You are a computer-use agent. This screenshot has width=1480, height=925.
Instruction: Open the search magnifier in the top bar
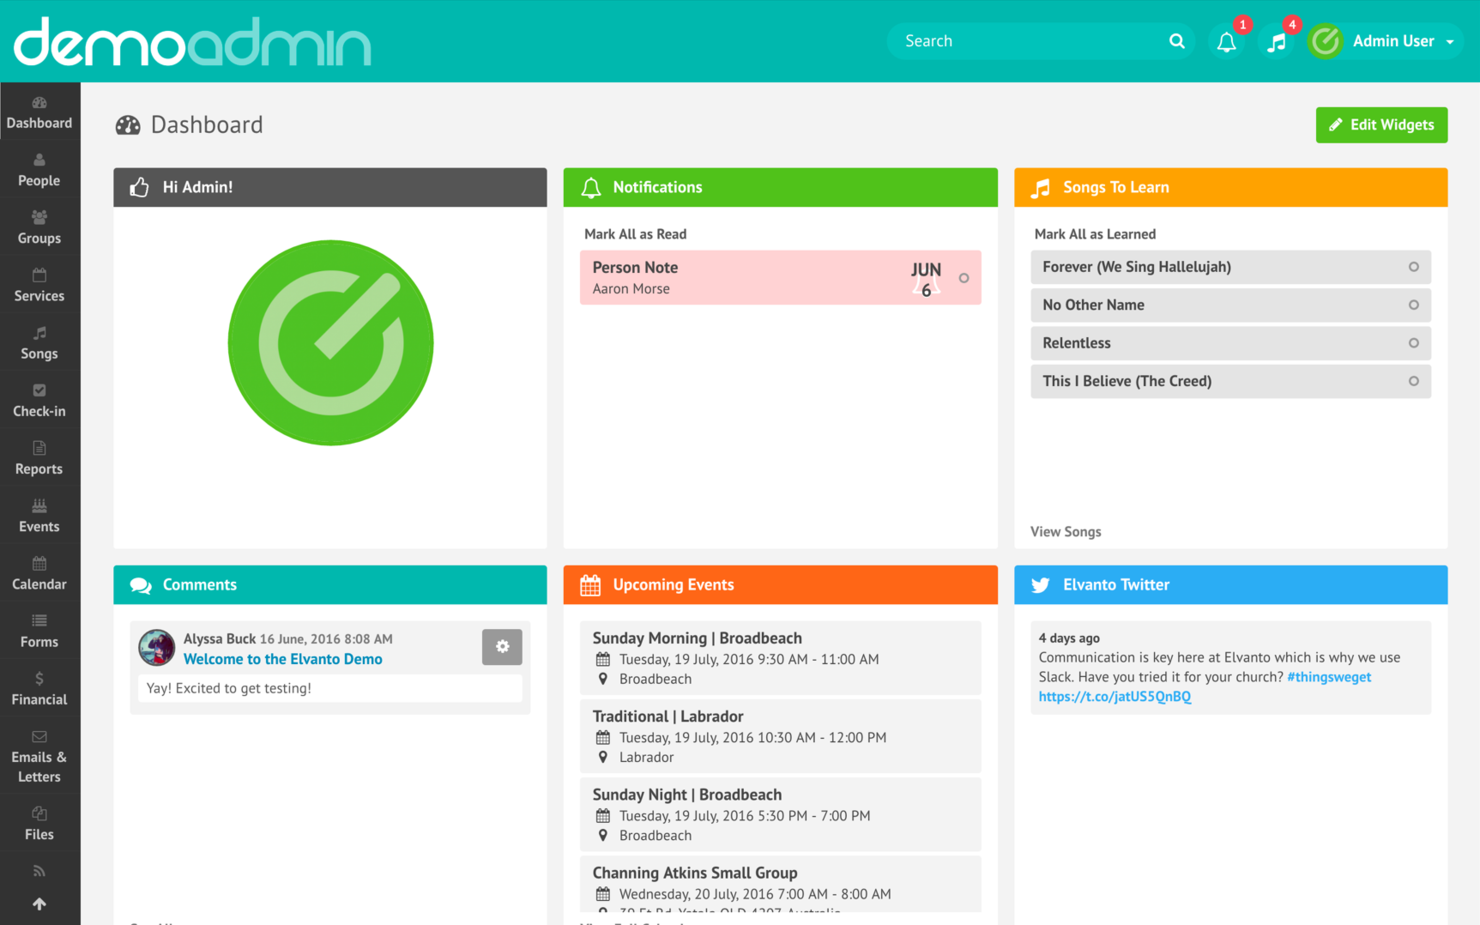(1176, 41)
